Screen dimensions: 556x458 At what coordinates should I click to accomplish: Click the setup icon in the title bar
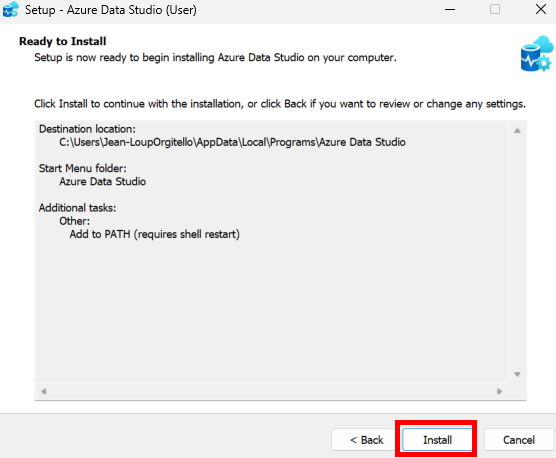point(10,10)
